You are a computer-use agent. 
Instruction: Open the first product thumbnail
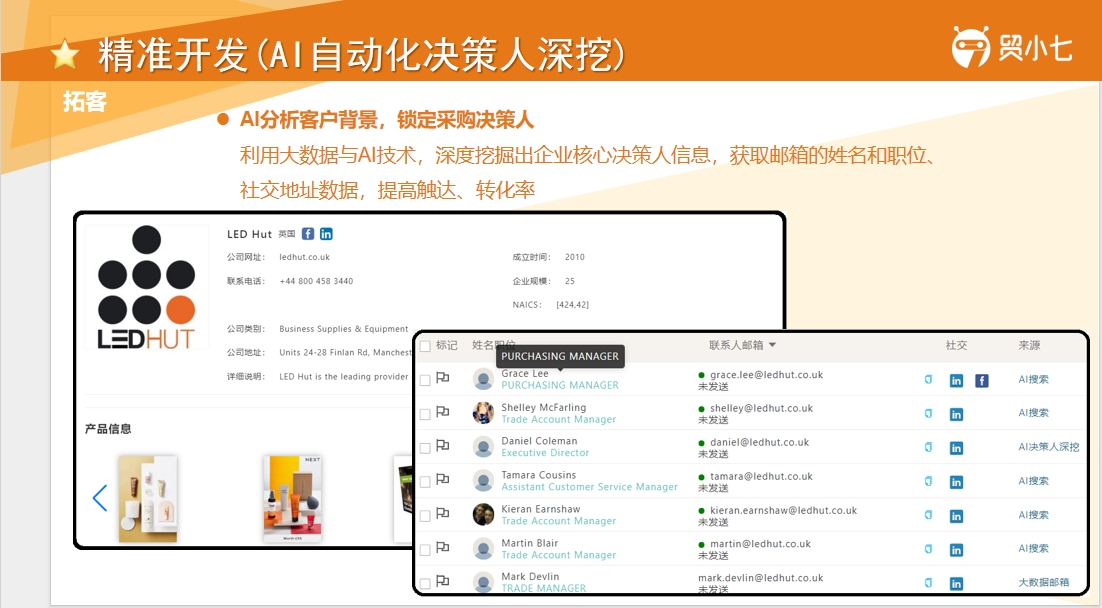pyautogui.click(x=148, y=498)
